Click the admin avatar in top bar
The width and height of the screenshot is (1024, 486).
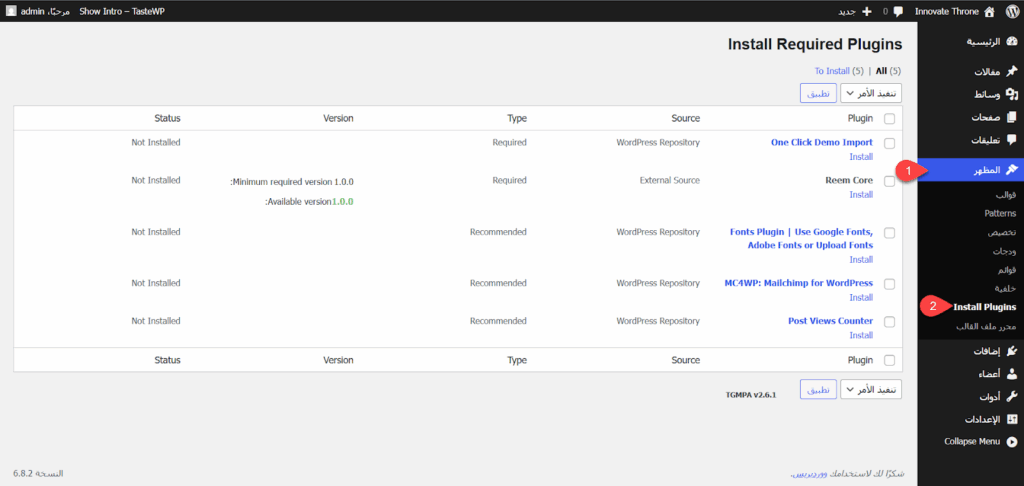tap(11, 11)
